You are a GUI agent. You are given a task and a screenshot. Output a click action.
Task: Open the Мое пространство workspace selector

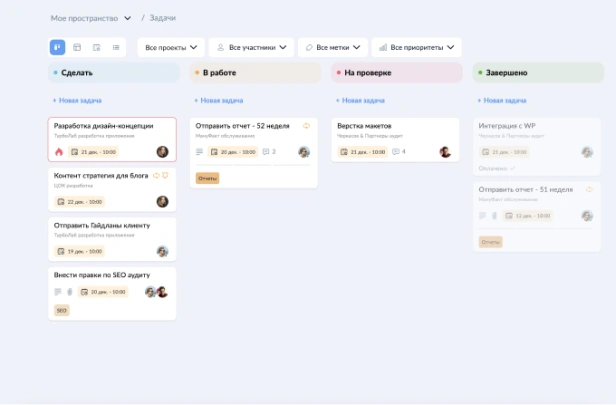click(90, 18)
